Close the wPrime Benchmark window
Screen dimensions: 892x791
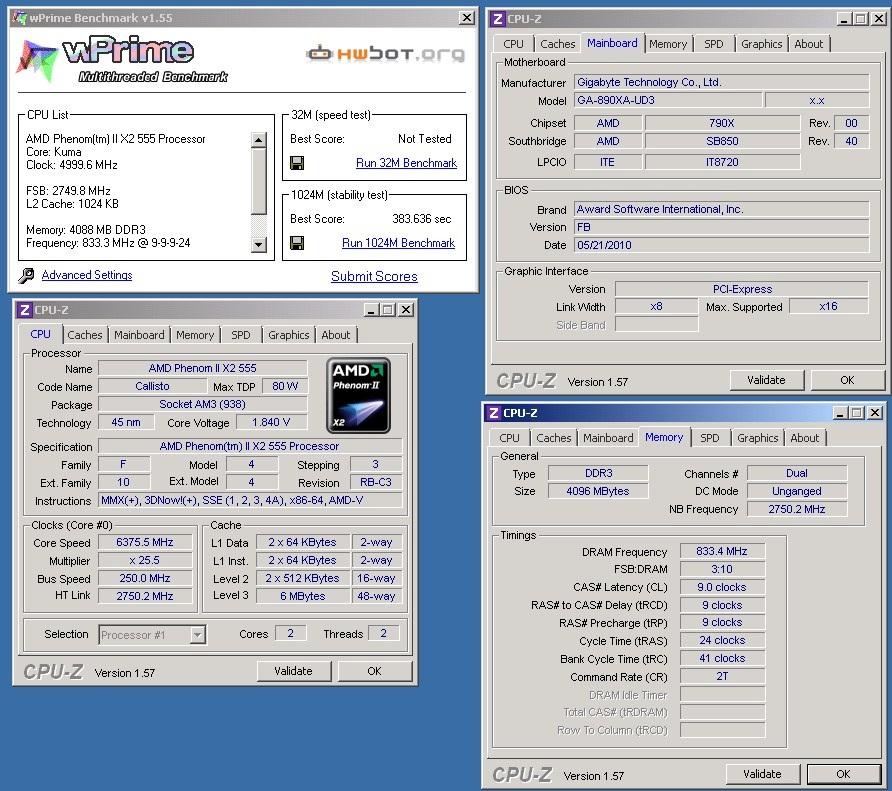pyautogui.click(x=467, y=18)
